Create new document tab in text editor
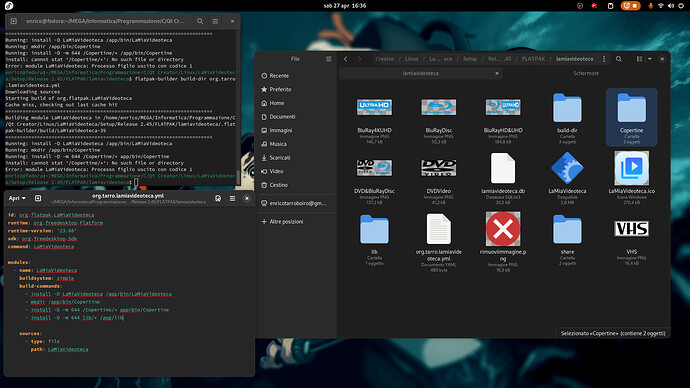 [x=38, y=198]
